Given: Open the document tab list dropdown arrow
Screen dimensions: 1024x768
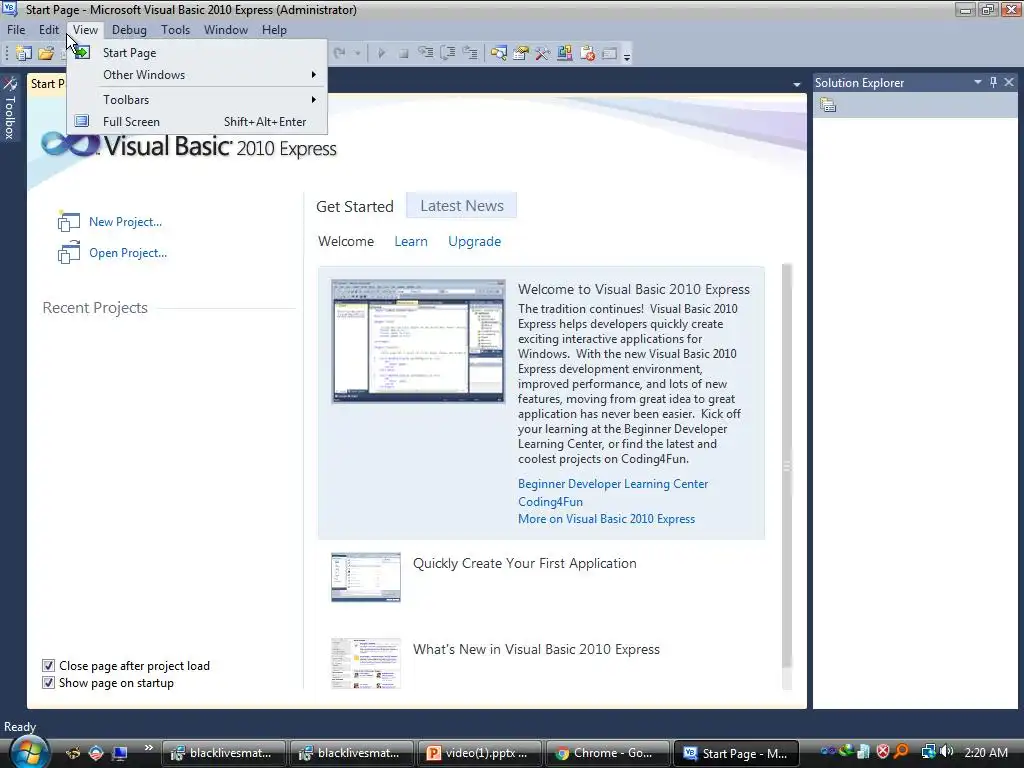Looking at the screenshot, I should point(797,84).
